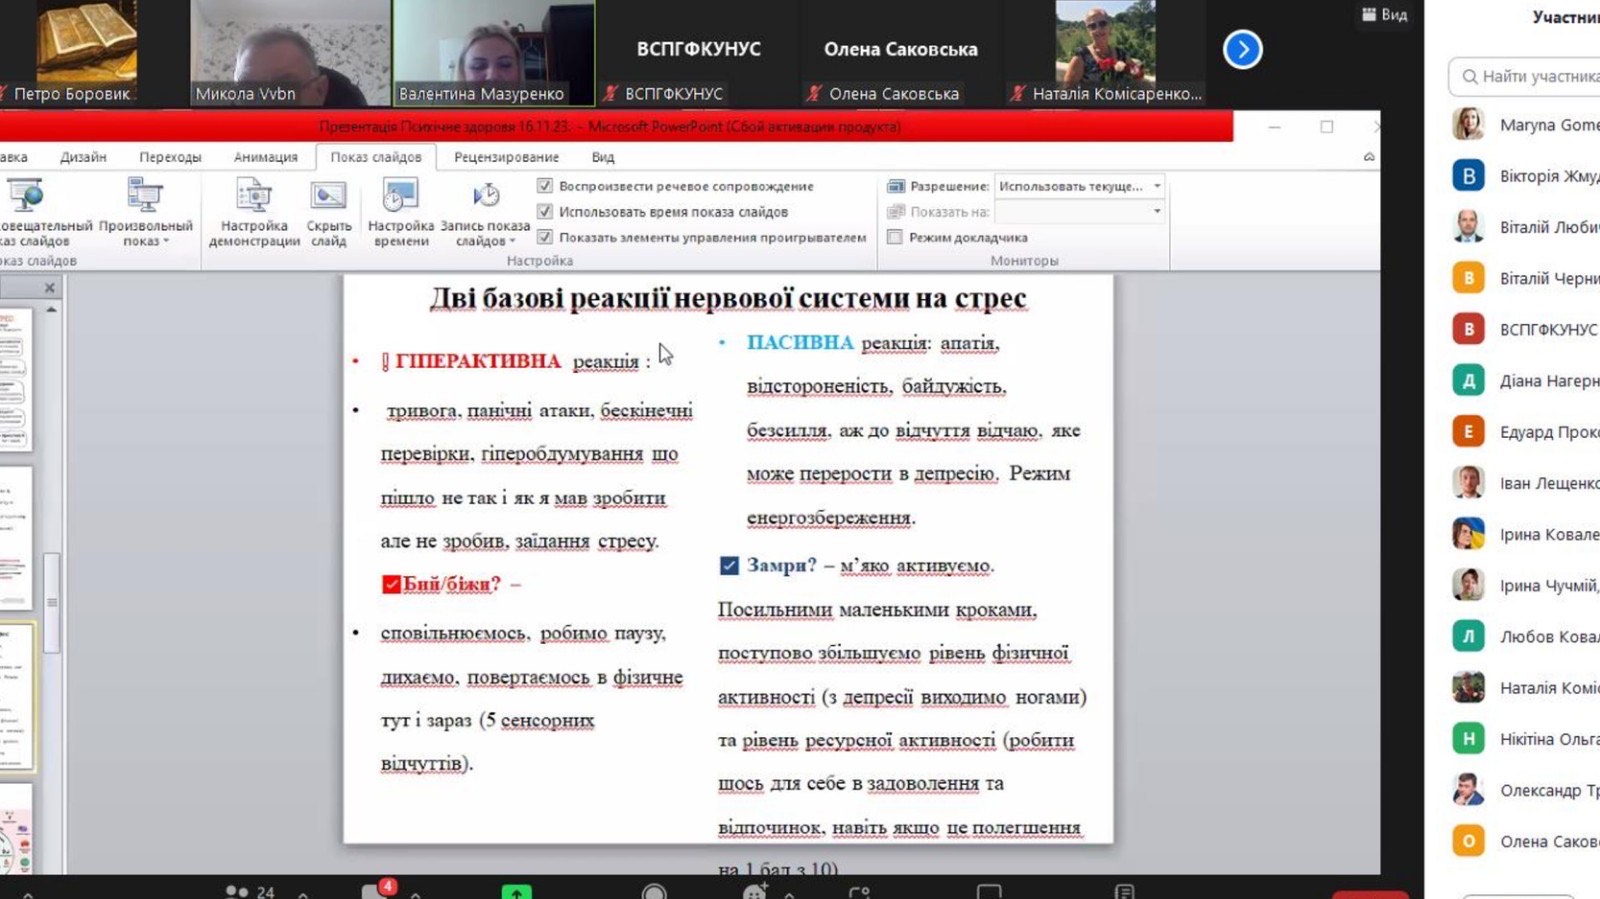Click muted mic icon on Наталія Комісаренко tile
The height and width of the screenshot is (899, 1600).
[1017, 93]
